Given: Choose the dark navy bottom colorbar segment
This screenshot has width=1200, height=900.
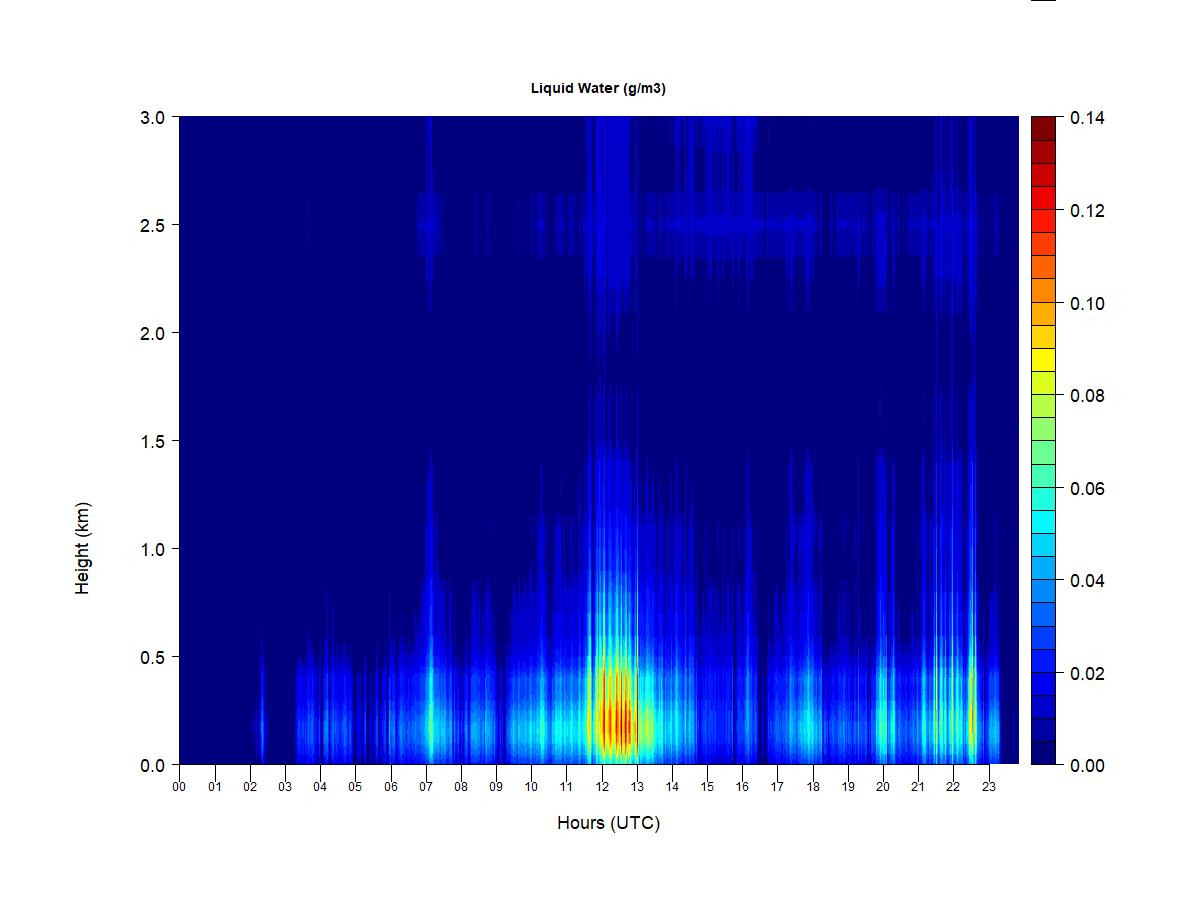Looking at the screenshot, I should coord(1043,753).
